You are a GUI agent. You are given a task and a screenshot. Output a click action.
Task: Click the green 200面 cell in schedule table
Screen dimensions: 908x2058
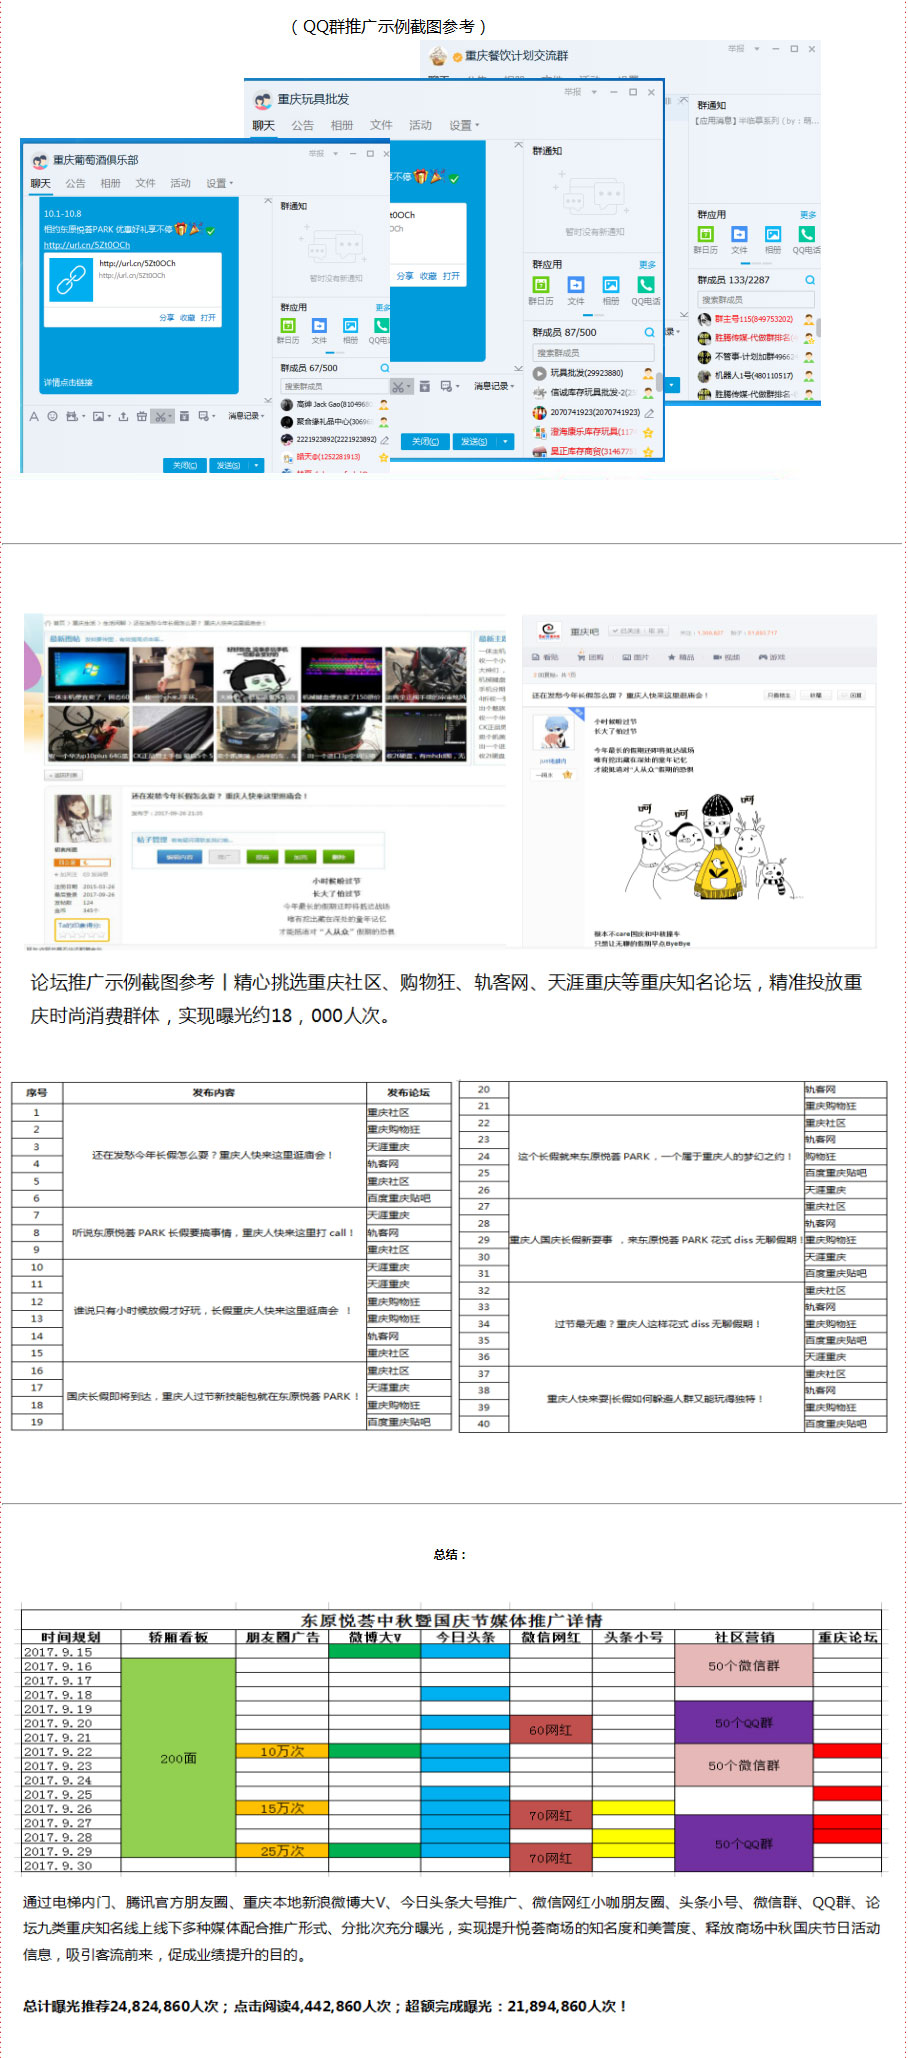click(x=178, y=1758)
